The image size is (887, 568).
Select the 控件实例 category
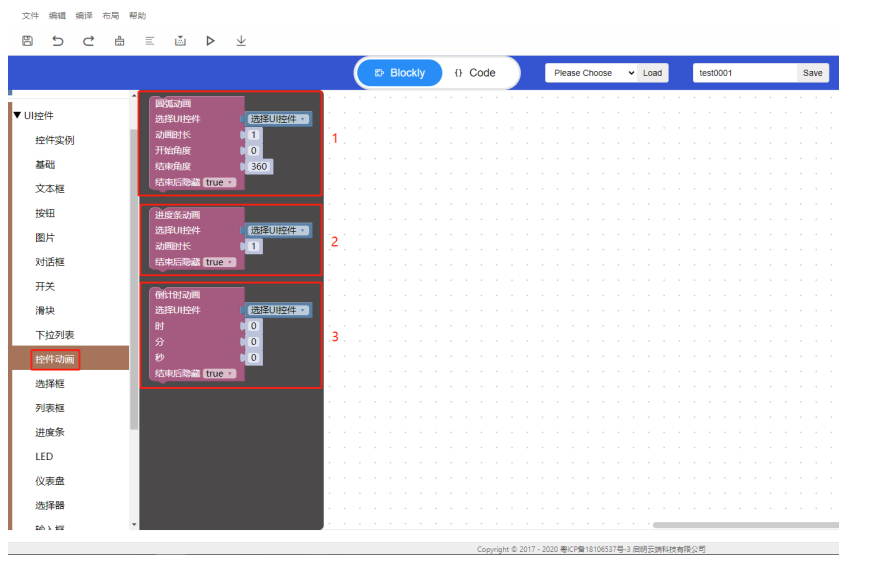click(x=55, y=140)
